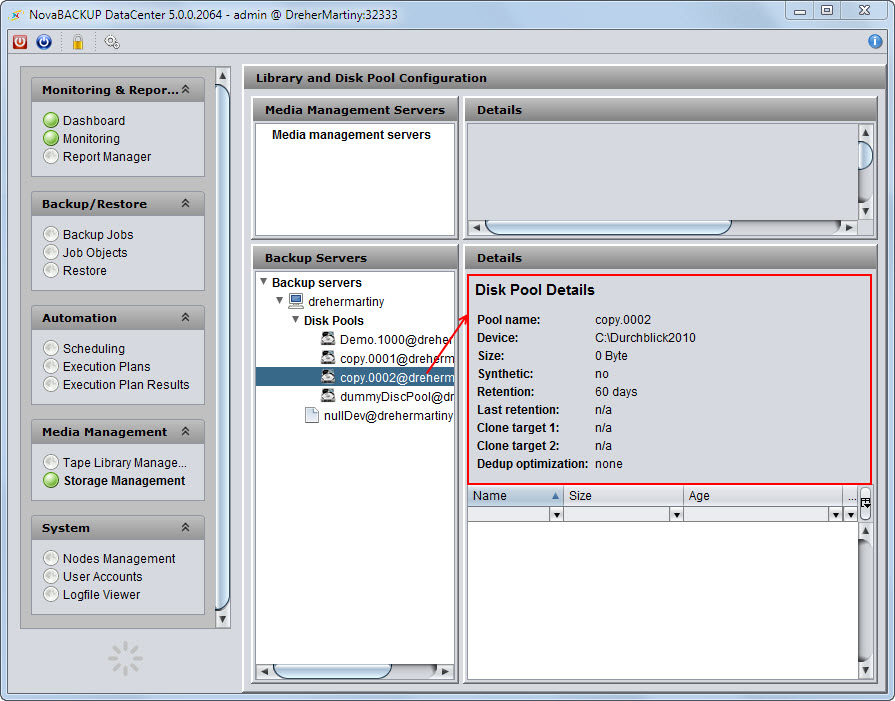Click the sidebar scroll down arrow
This screenshot has width=895, height=701.
point(223,619)
